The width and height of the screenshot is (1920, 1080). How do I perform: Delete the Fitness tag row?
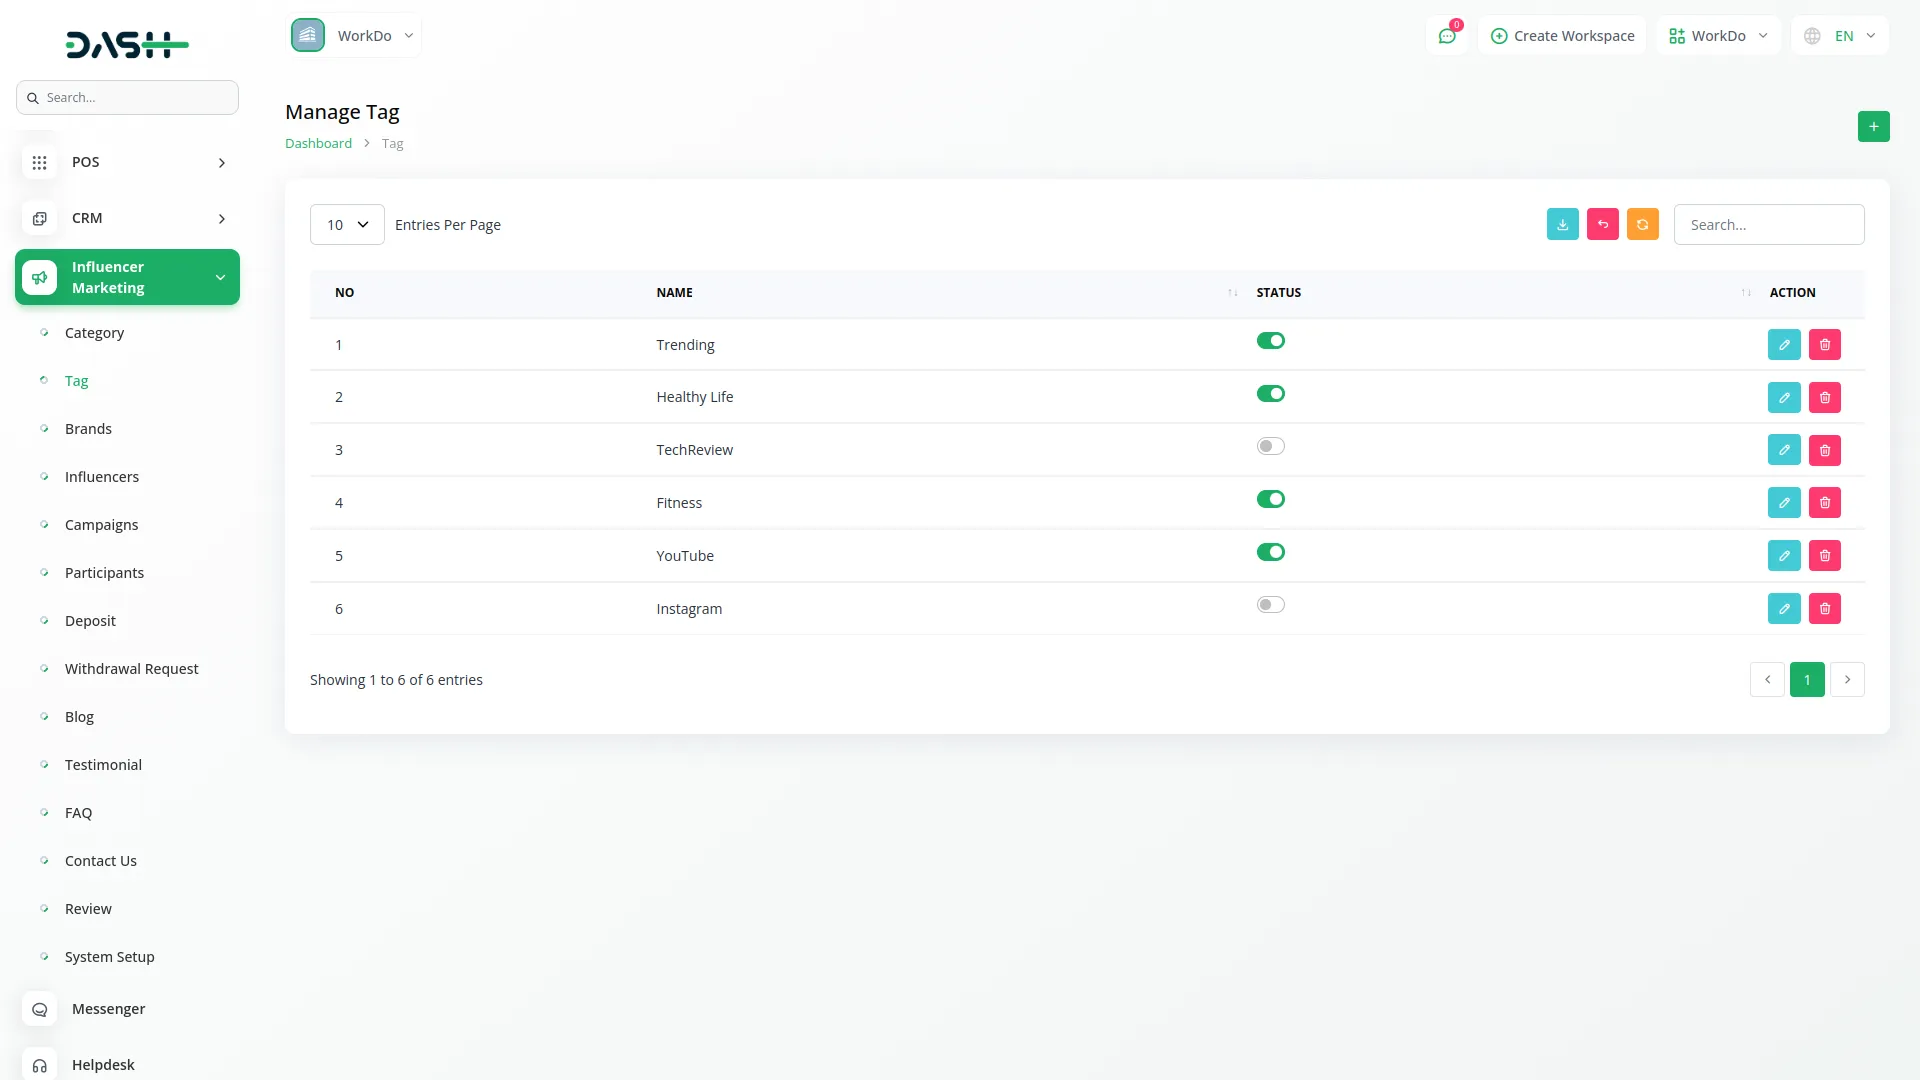tap(1824, 502)
